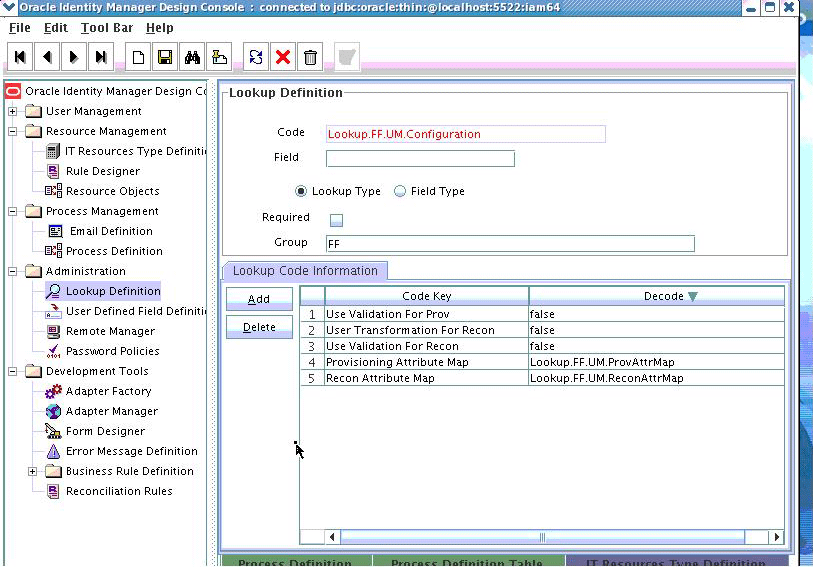The height and width of the screenshot is (567, 813).
Task: Select the Field Type radio button
Action: (400, 191)
